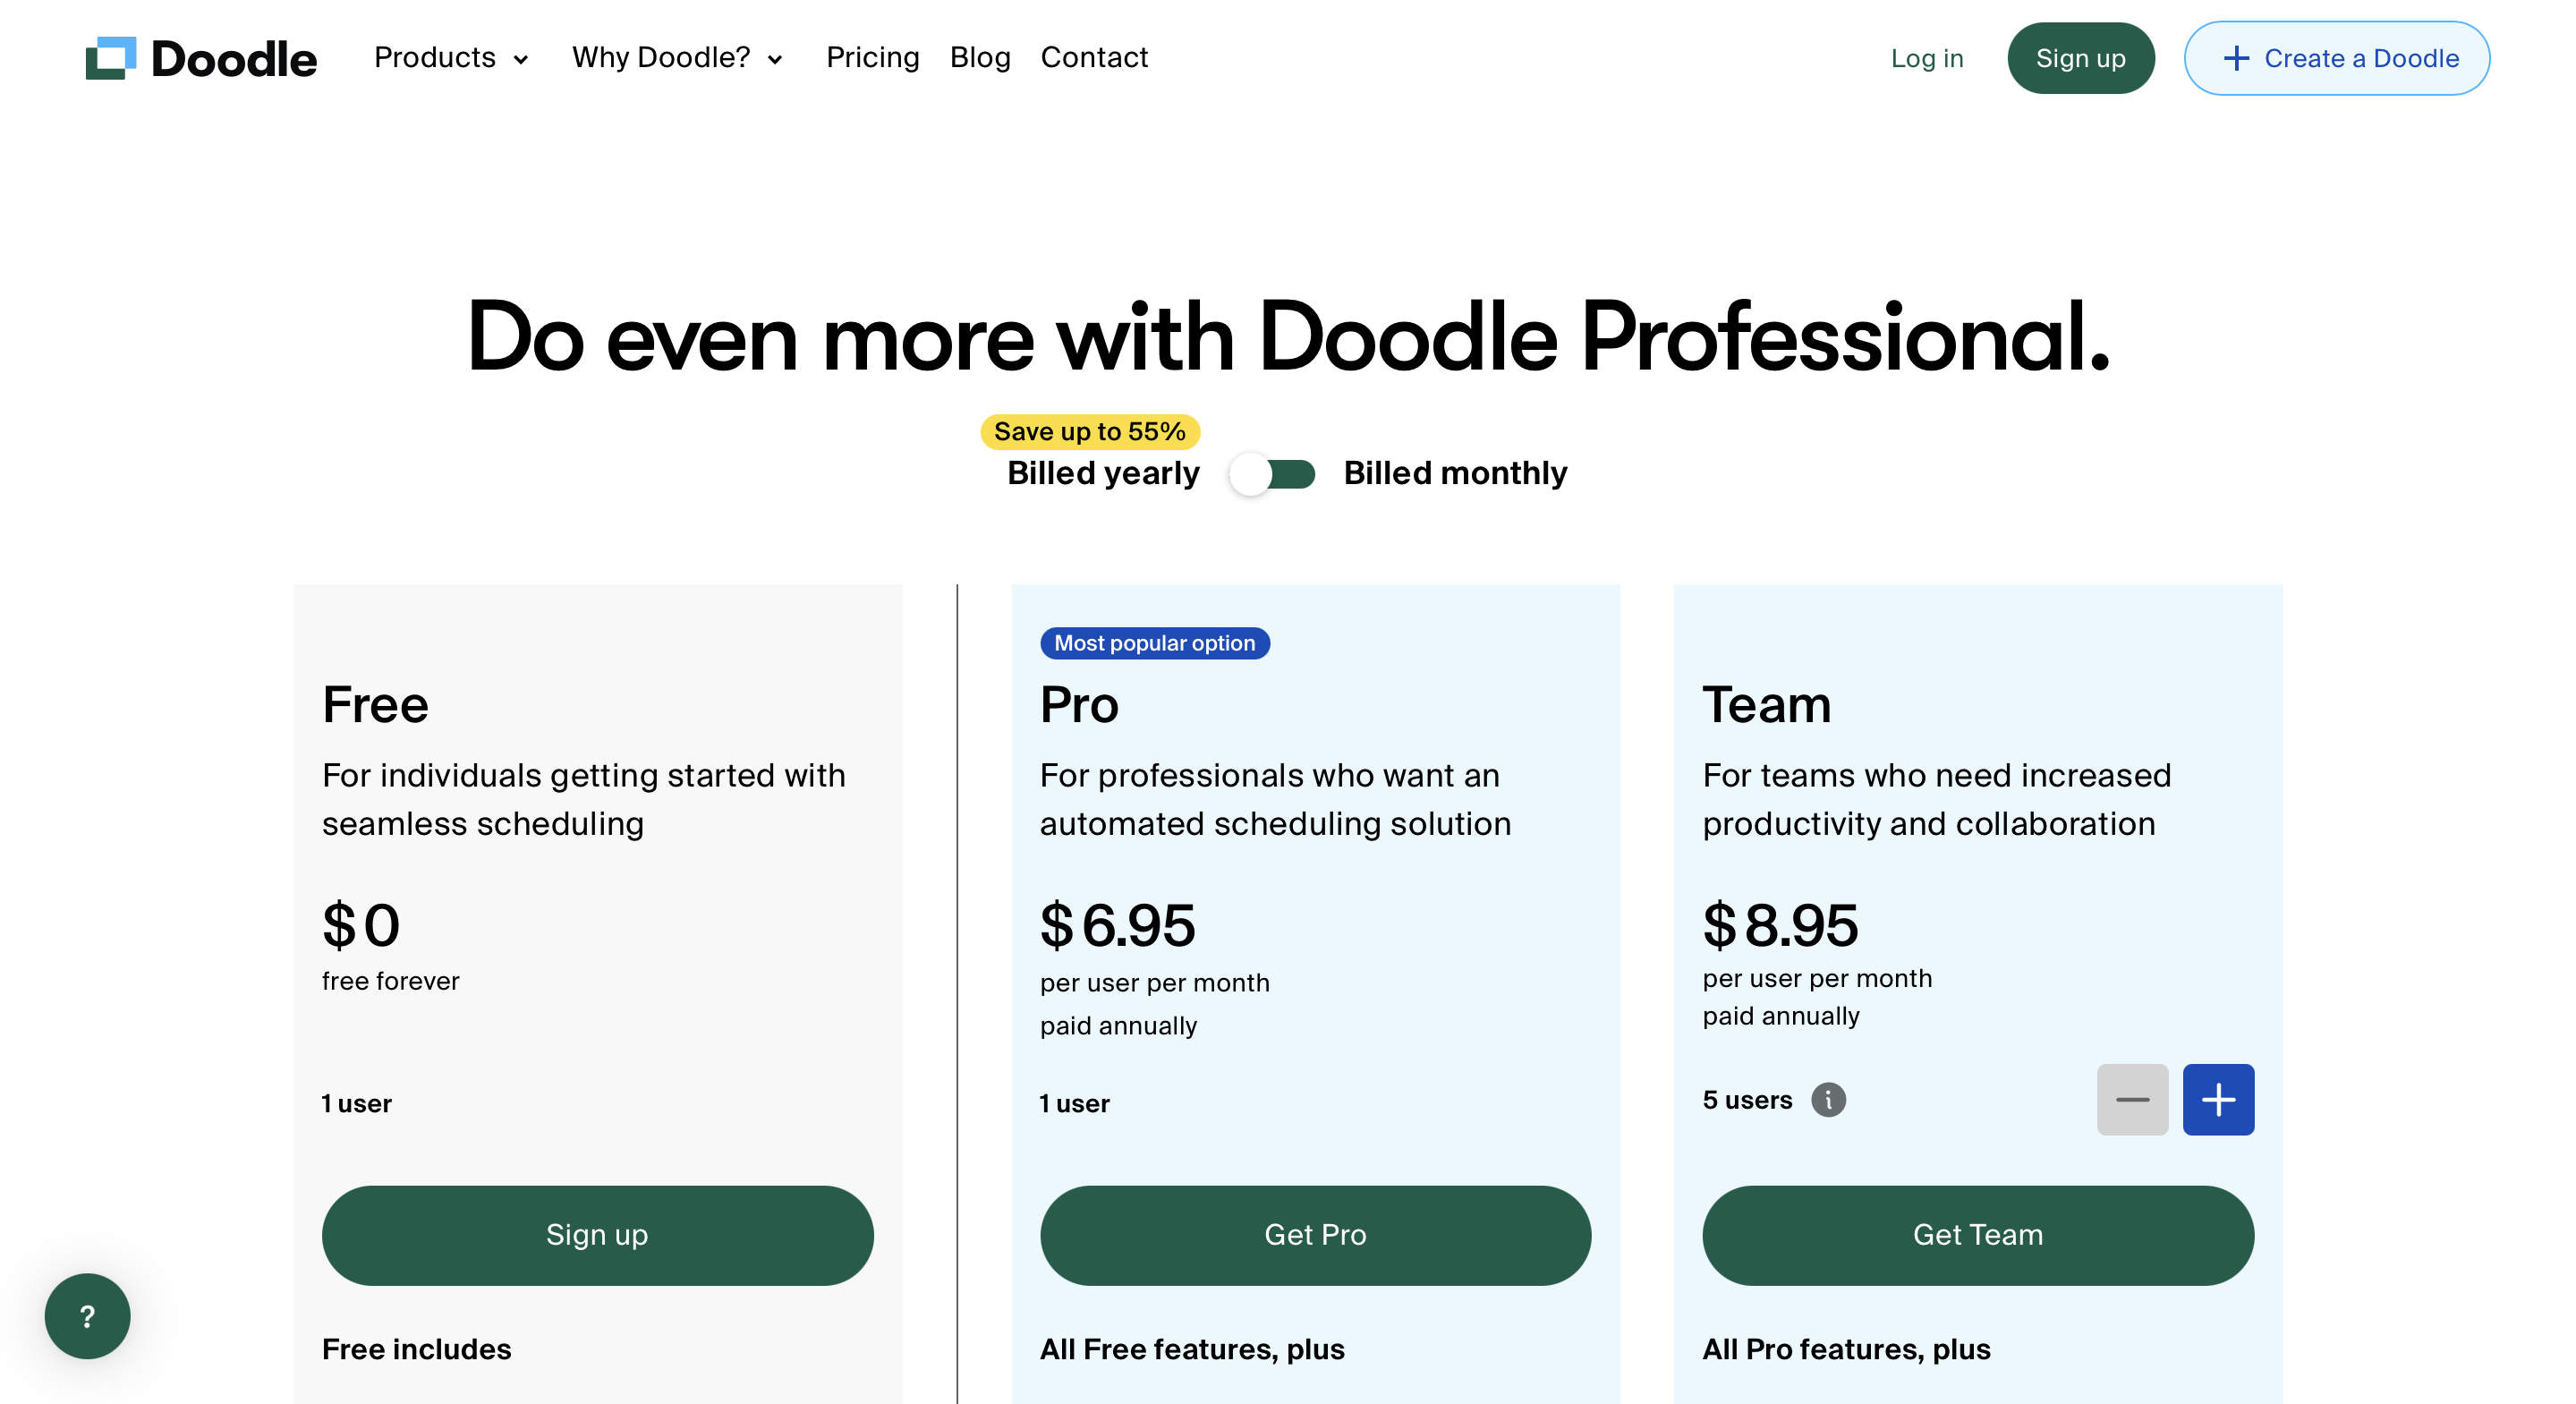Go to the Blog nav item

979,58
